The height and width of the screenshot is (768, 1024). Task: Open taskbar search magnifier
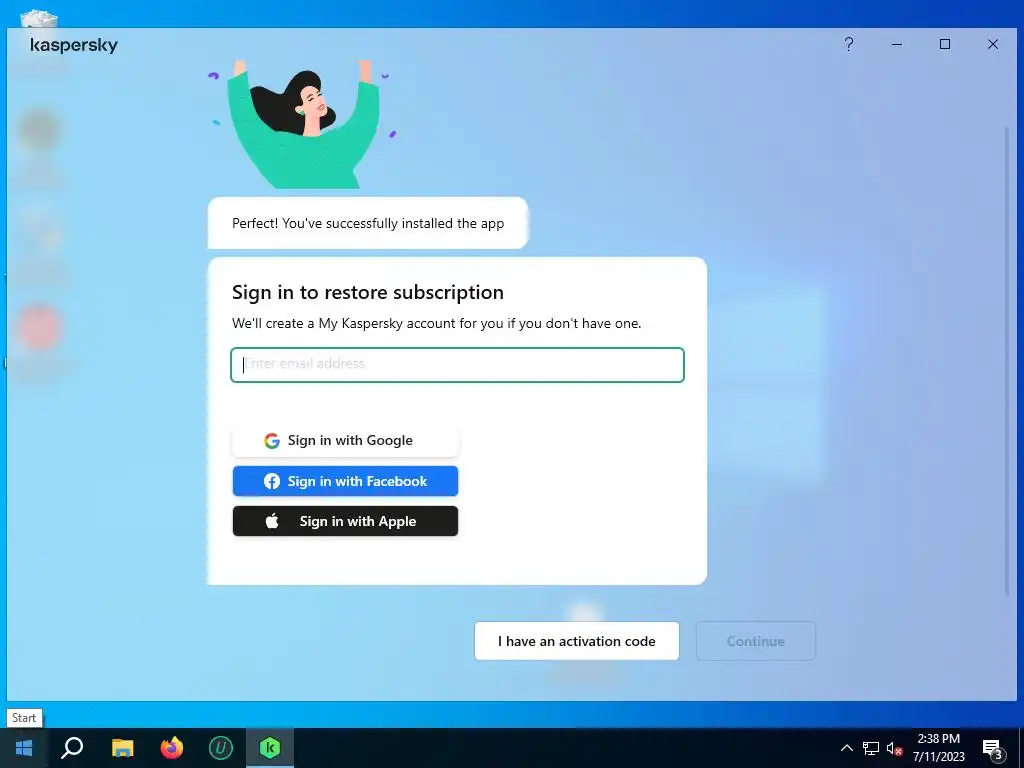(x=72, y=748)
